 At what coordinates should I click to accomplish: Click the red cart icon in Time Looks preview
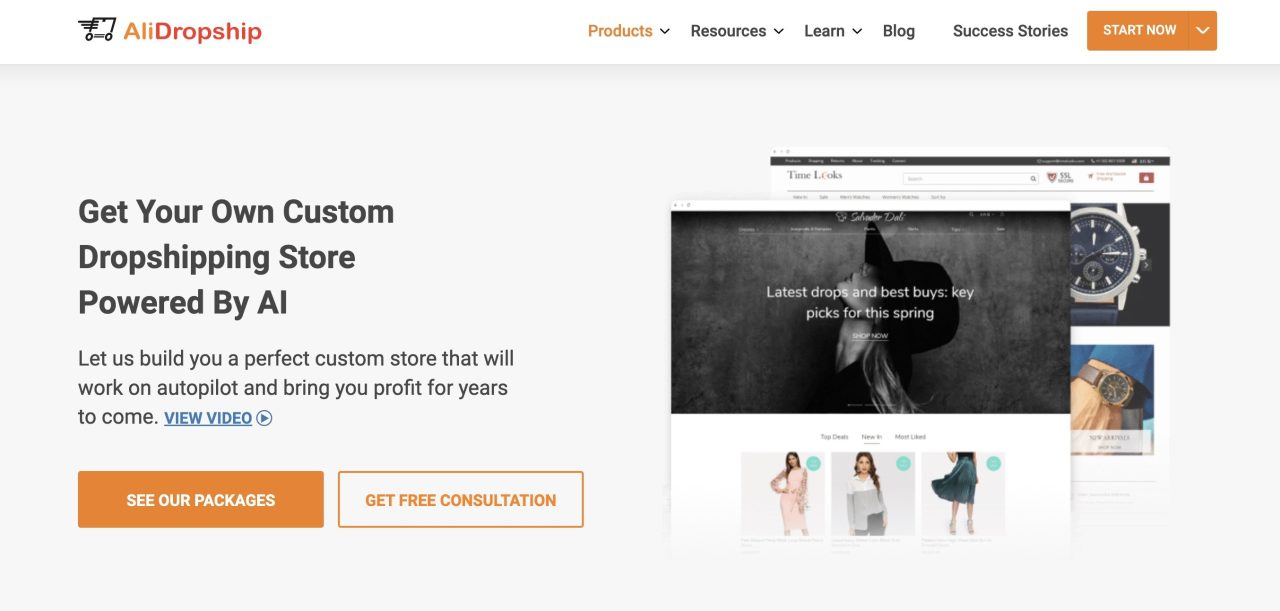[x=1146, y=178]
